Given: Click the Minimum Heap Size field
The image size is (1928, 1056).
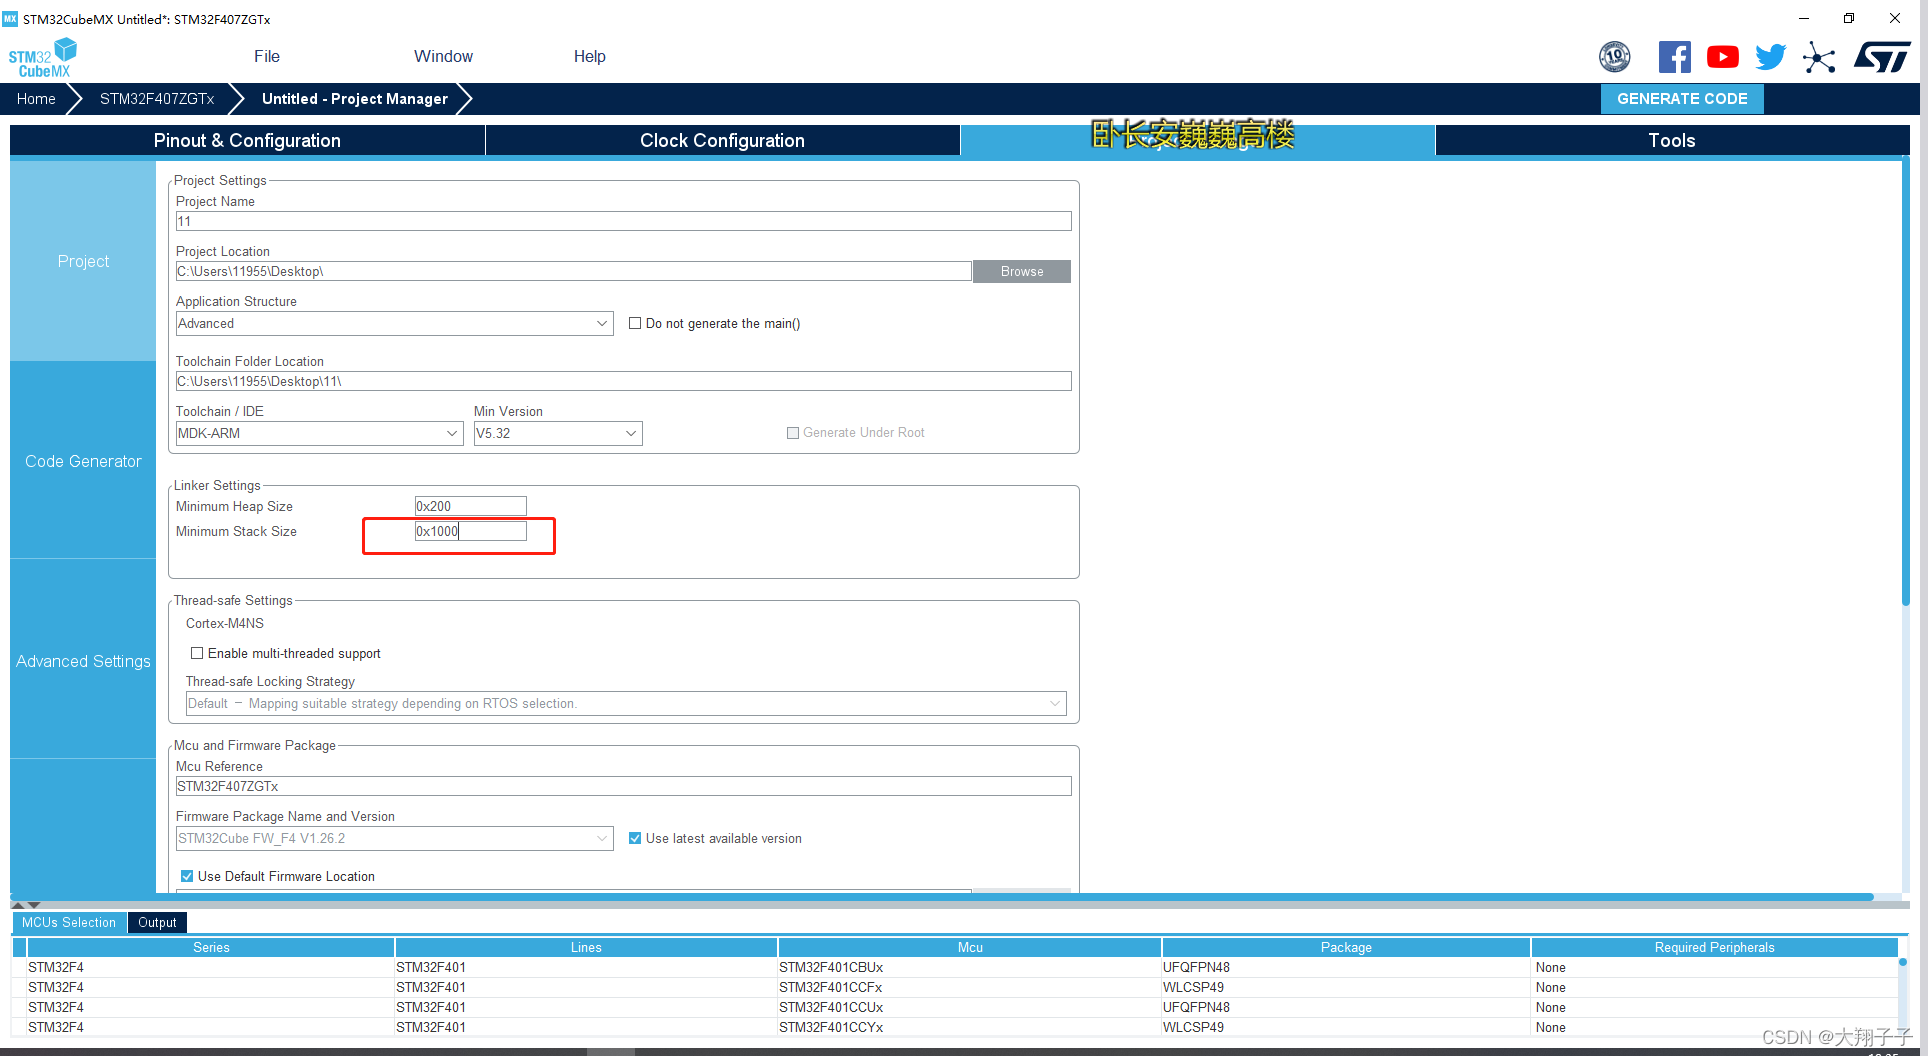Looking at the screenshot, I should (470, 506).
